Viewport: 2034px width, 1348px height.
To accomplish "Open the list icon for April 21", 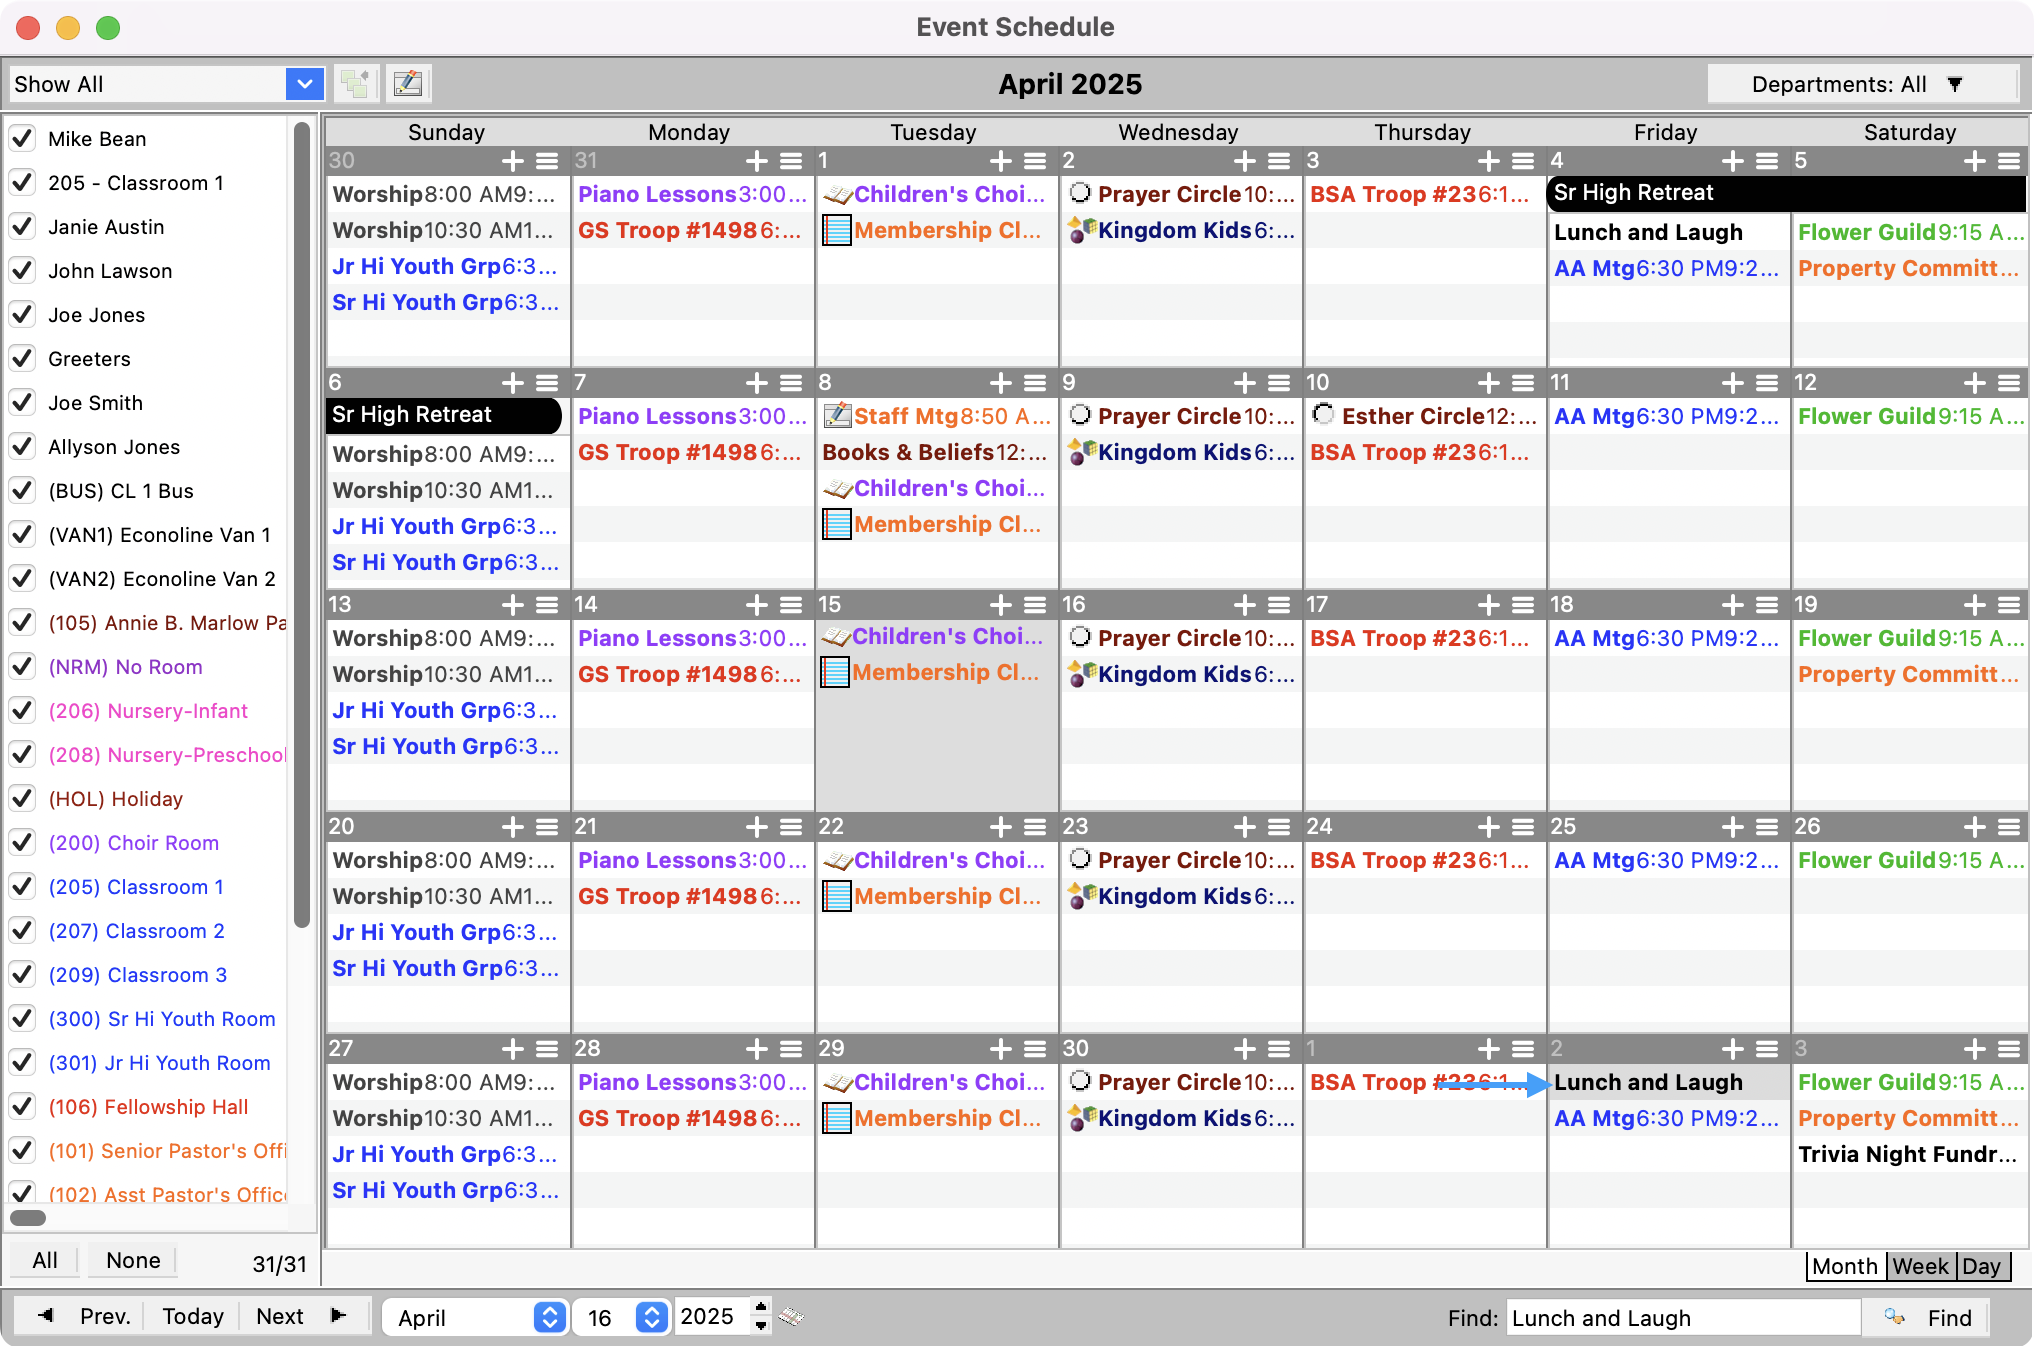I will pyautogui.click(x=791, y=827).
